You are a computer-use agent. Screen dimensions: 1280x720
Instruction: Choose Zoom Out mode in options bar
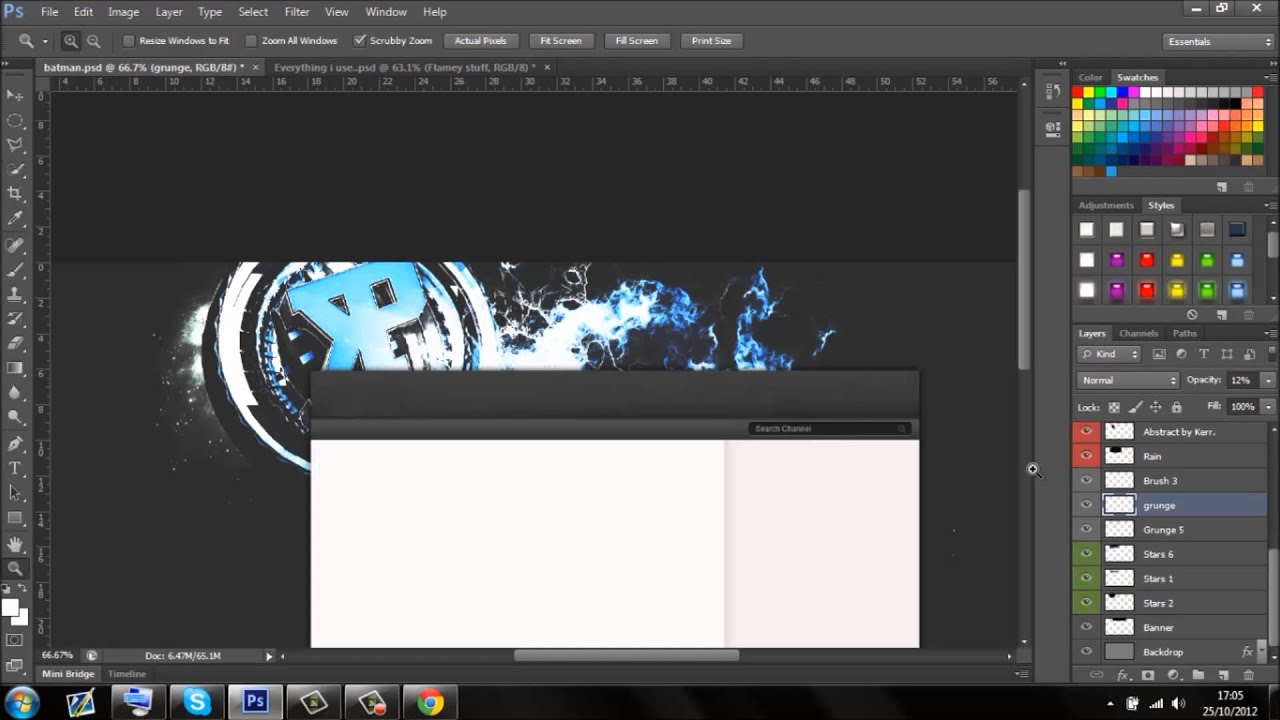pos(94,41)
